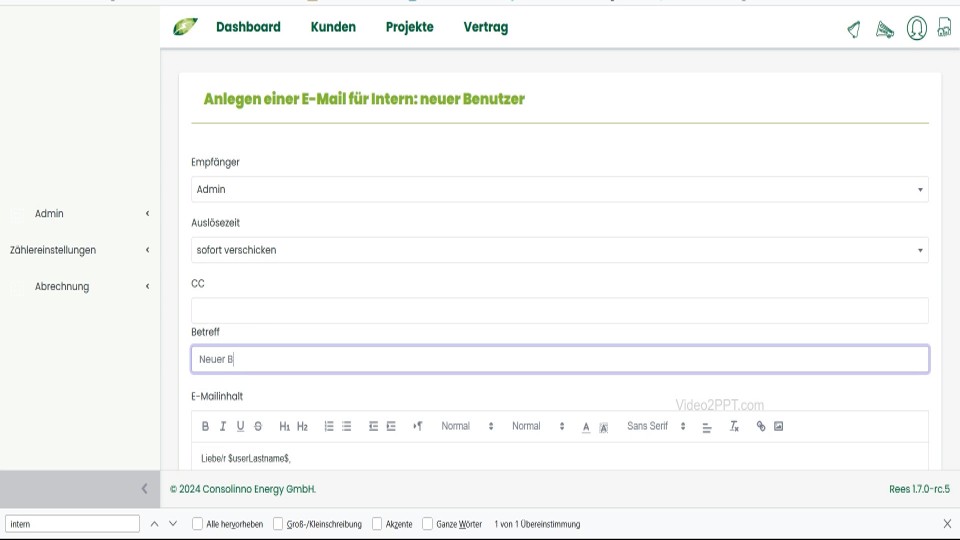
Task: Insert a bulleted list
Action: pos(347,426)
